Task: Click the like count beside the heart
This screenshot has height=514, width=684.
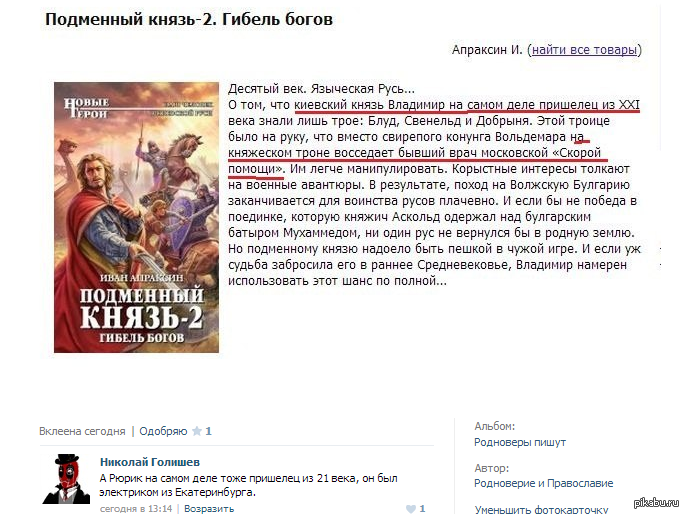Action: click(x=422, y=509)
